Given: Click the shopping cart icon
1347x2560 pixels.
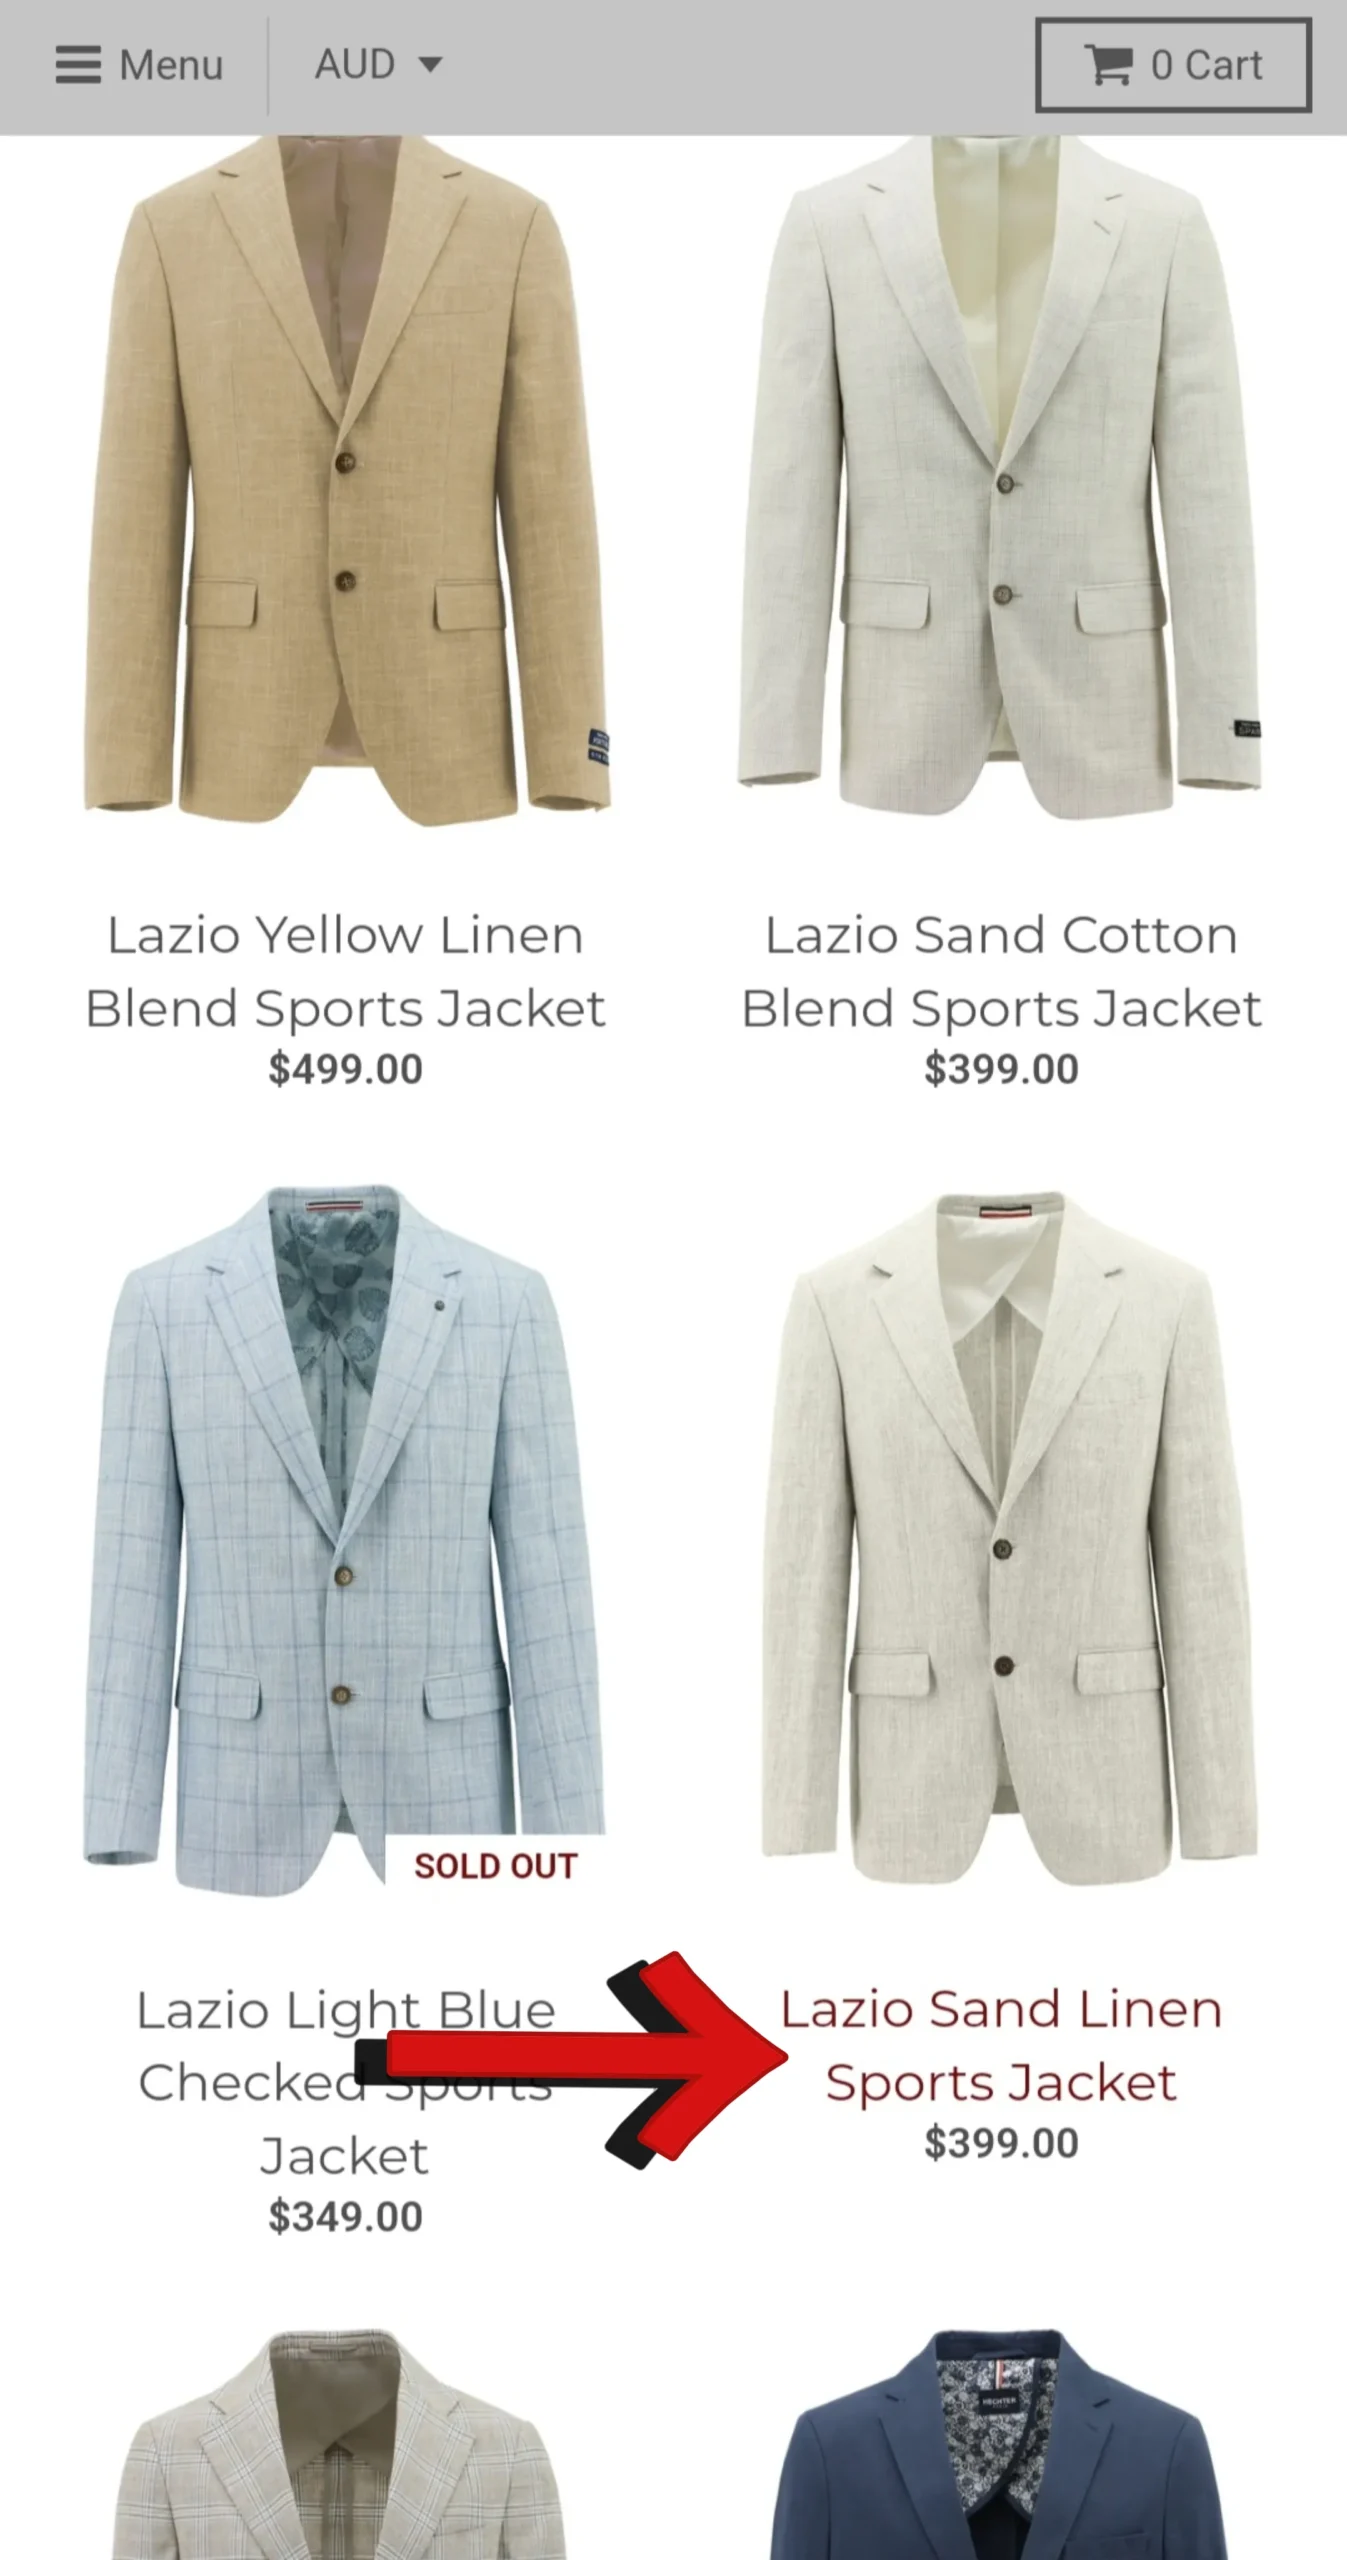Looking at the screenshot, I should tap(1108, 66).
